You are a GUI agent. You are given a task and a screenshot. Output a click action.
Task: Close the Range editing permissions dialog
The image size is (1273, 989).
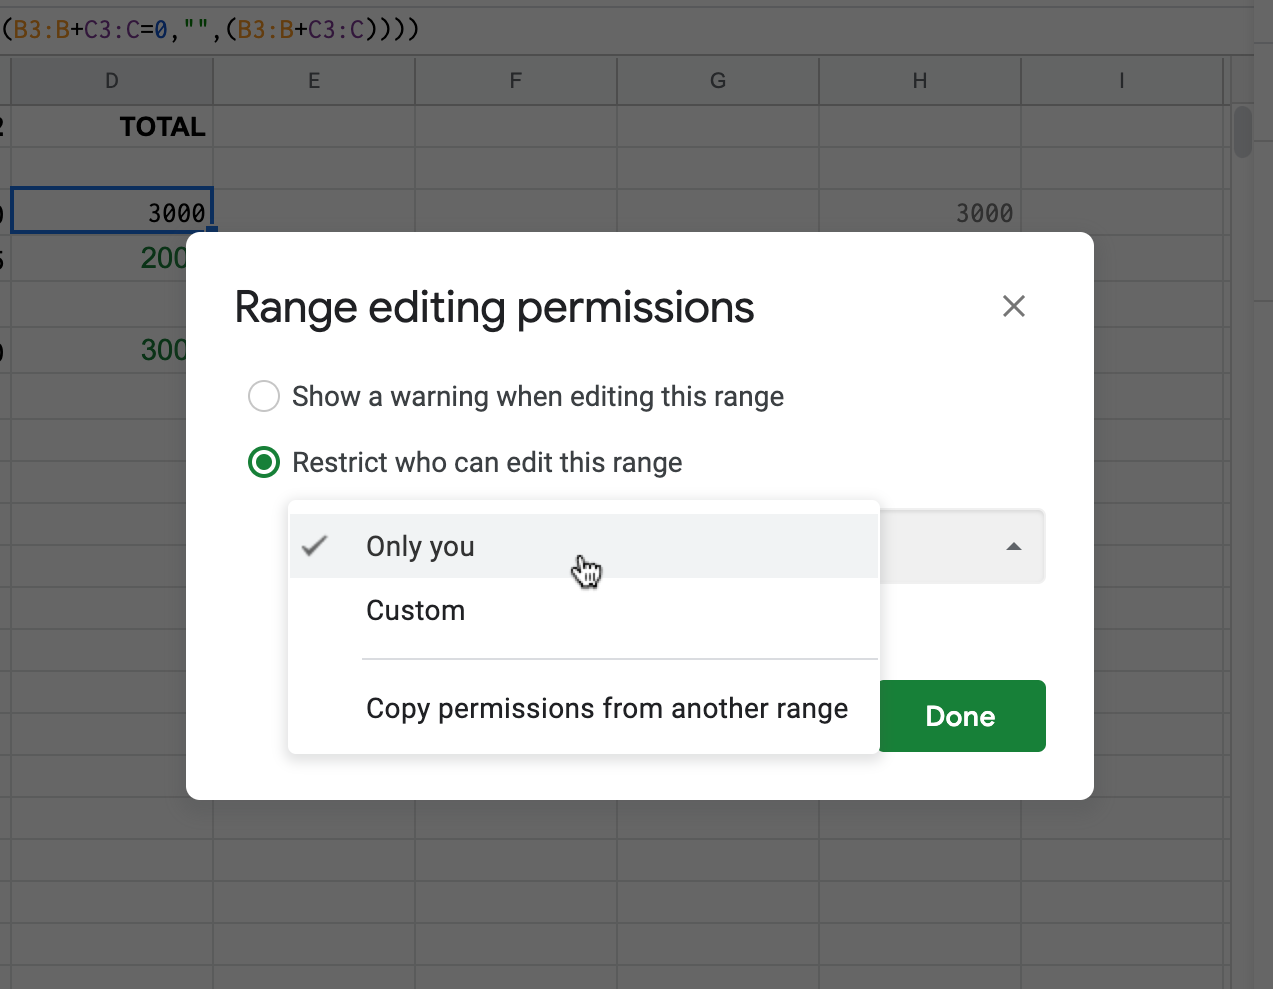point(1013,306)
